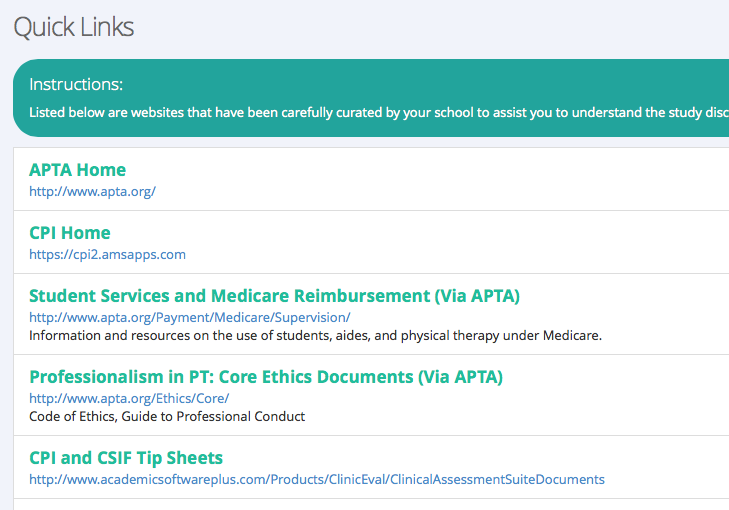The image size is (729, 510).
Task: Click empty row below CPI and CSIF Tip Sheets
Action: pyautogui.click(x=370, y=504)
